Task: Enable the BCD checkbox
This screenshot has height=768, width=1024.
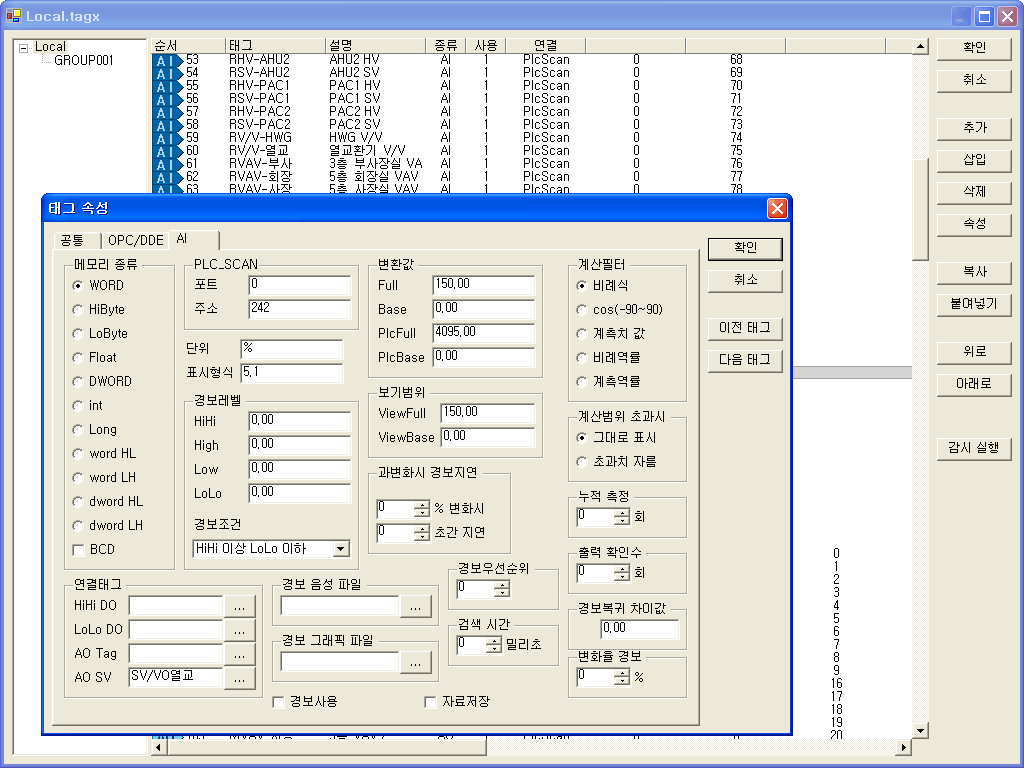Action: coord(79,549)
